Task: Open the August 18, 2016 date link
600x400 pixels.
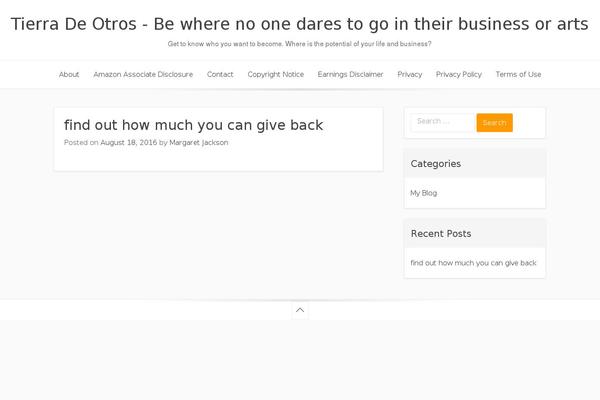Action: tap(129, 142)
